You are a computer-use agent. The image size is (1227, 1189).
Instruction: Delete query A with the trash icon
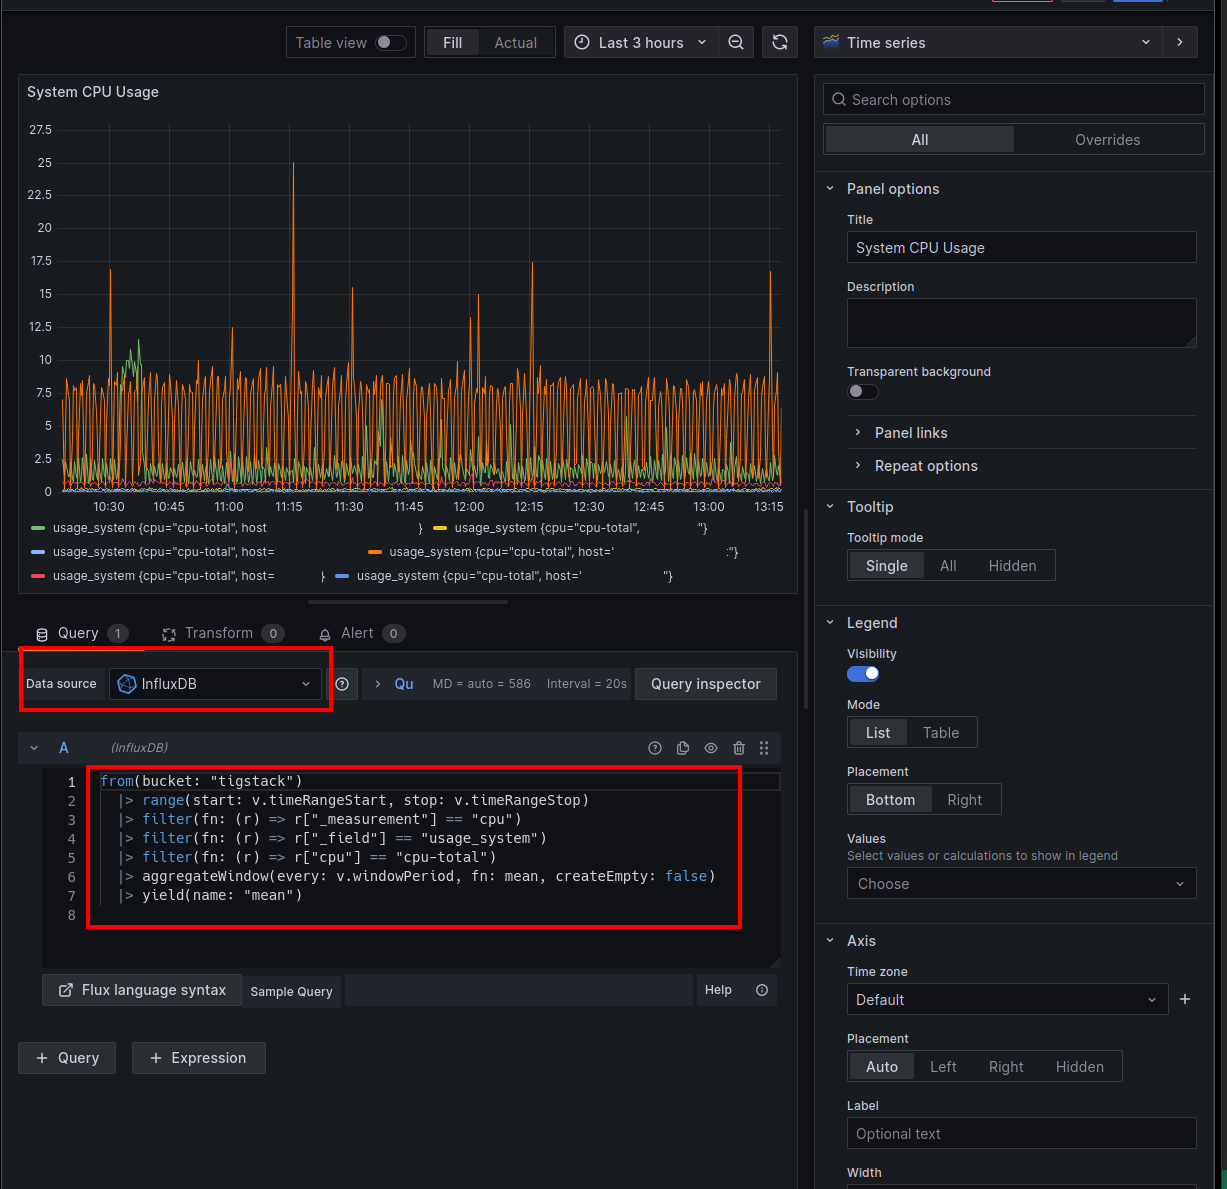point(738,748)
